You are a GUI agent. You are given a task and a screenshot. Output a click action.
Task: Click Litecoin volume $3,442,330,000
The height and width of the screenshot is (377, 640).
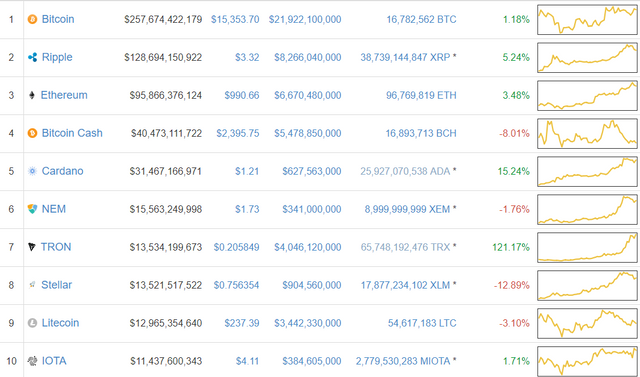coord(308,323)
